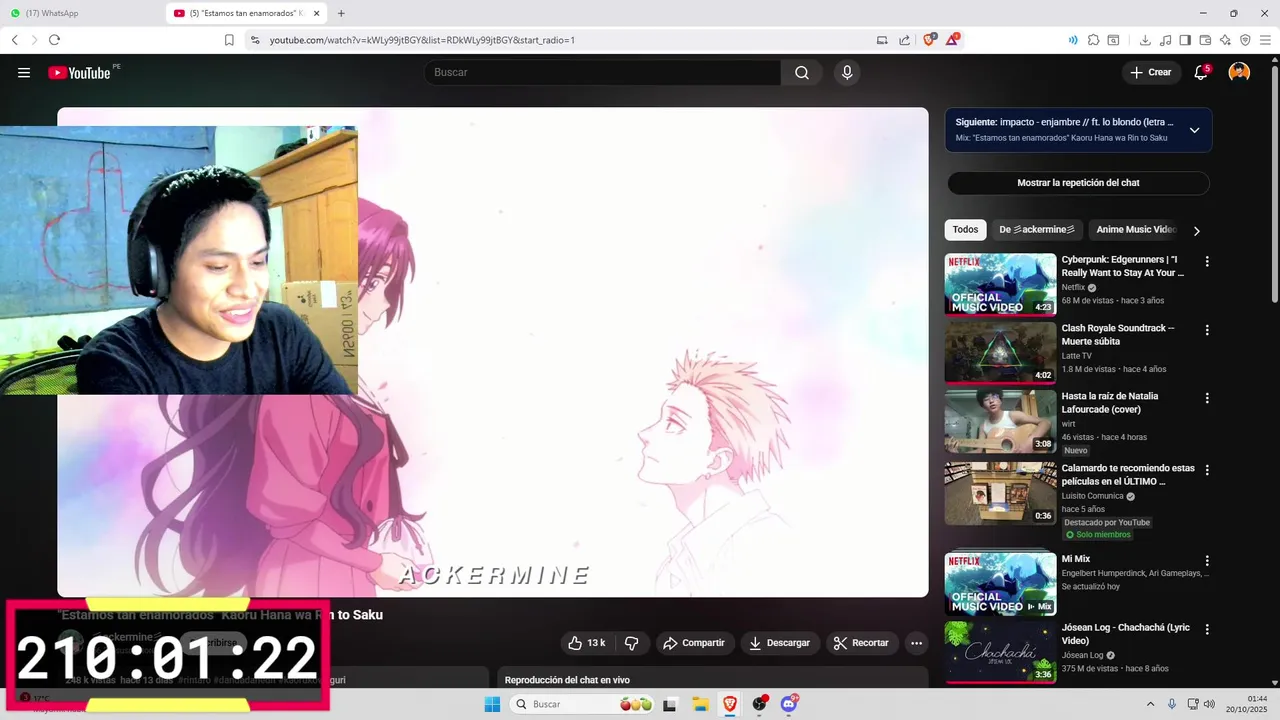1280x720 pixels.
Task: Open options menu for Cyberpunk video
Action: [1206, 261]
